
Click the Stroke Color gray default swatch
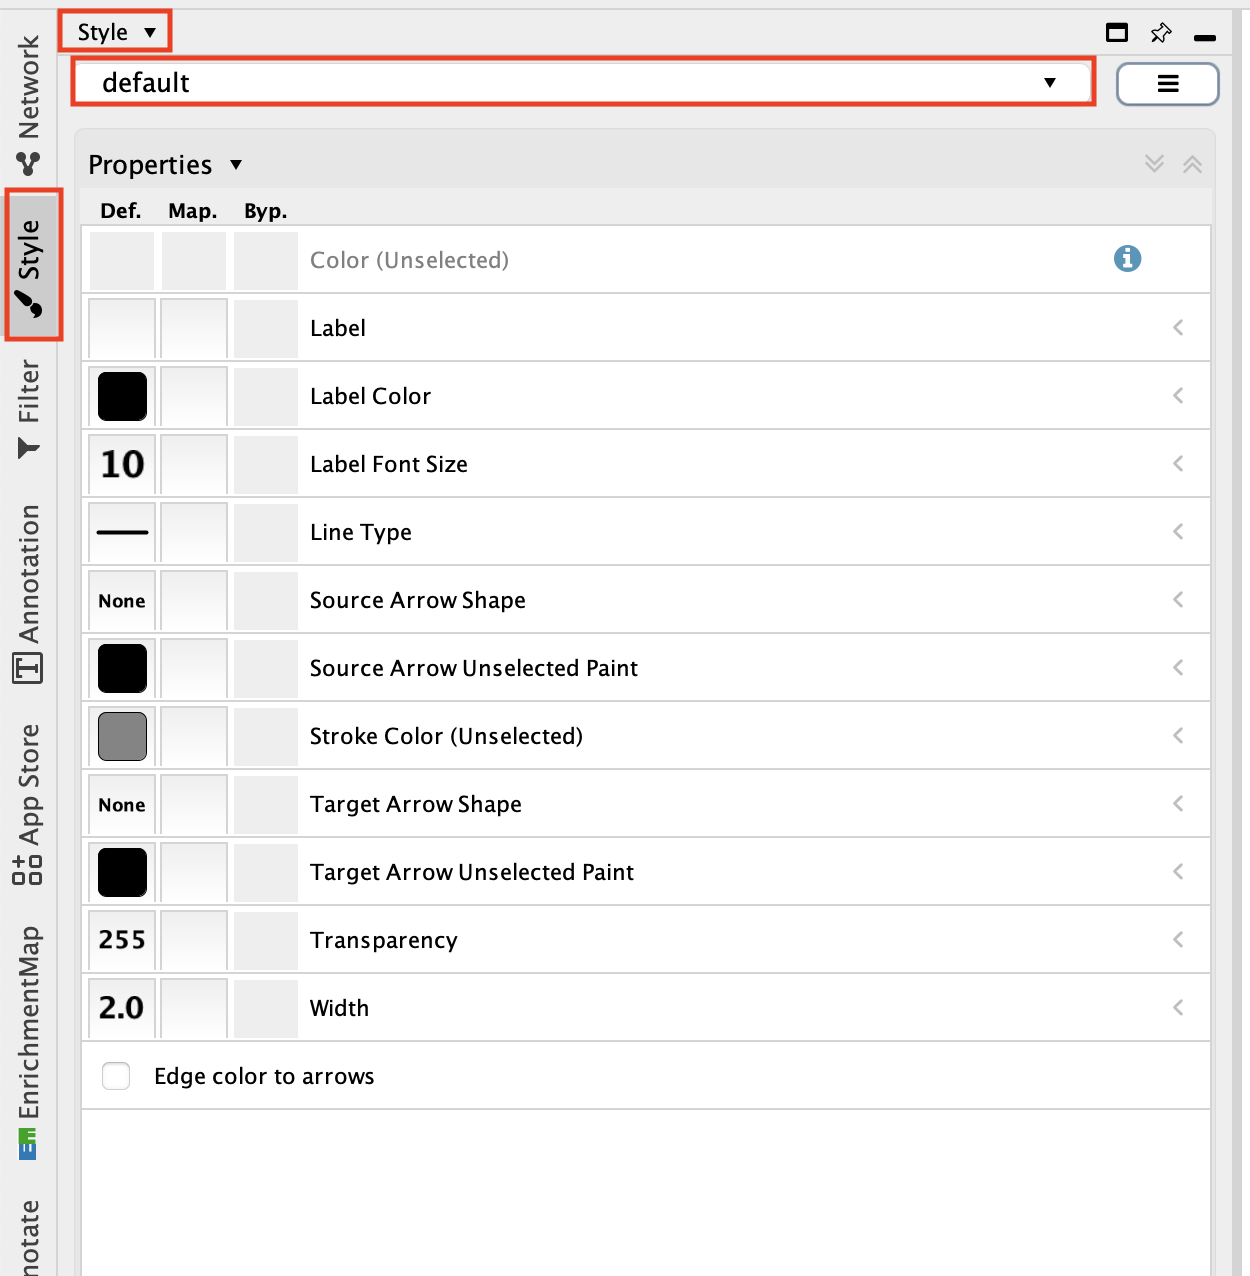pos(122,736)
